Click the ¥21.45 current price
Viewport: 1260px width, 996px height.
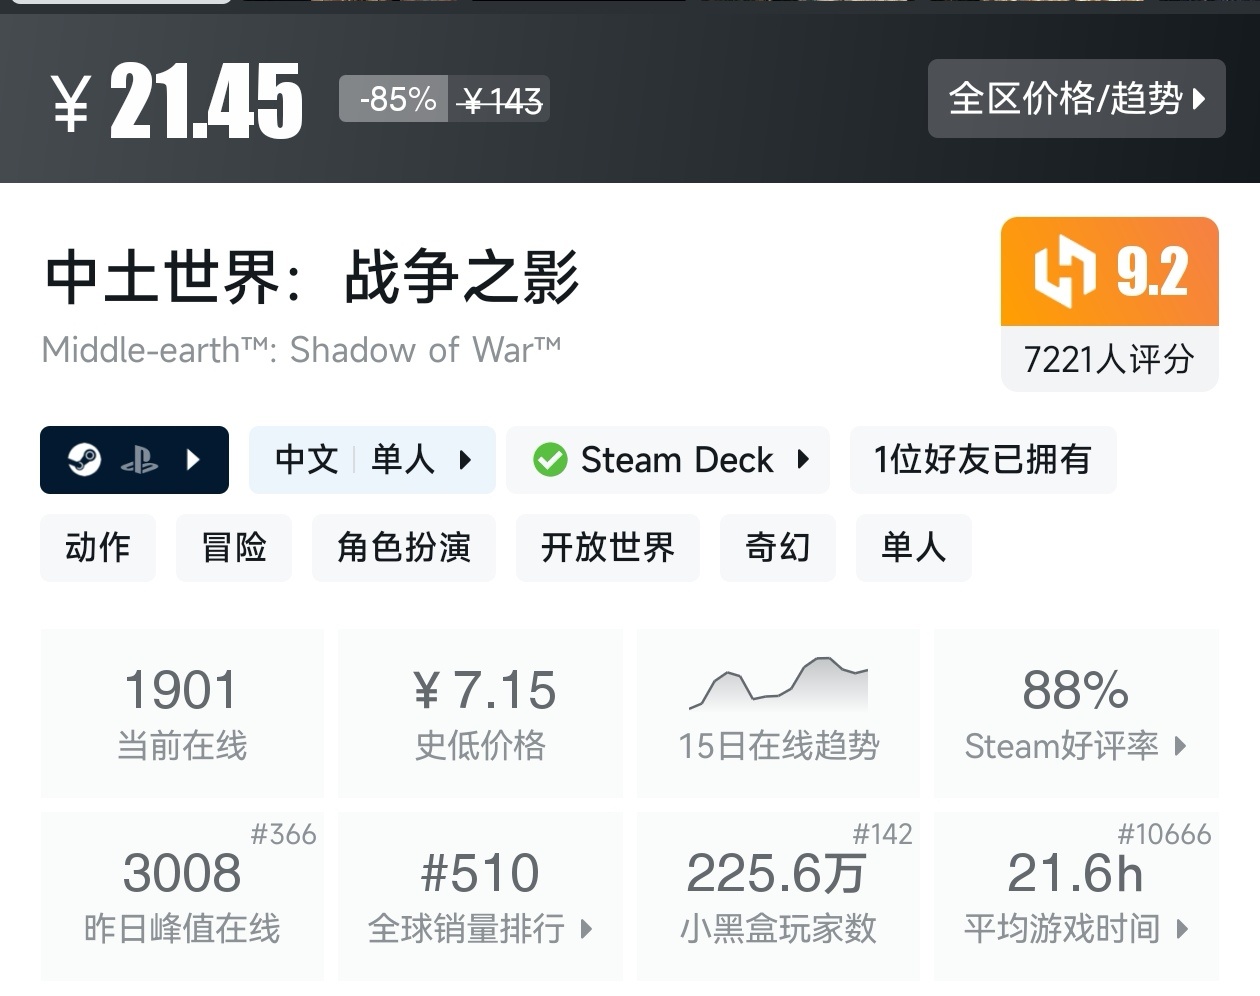click(177, 100)
